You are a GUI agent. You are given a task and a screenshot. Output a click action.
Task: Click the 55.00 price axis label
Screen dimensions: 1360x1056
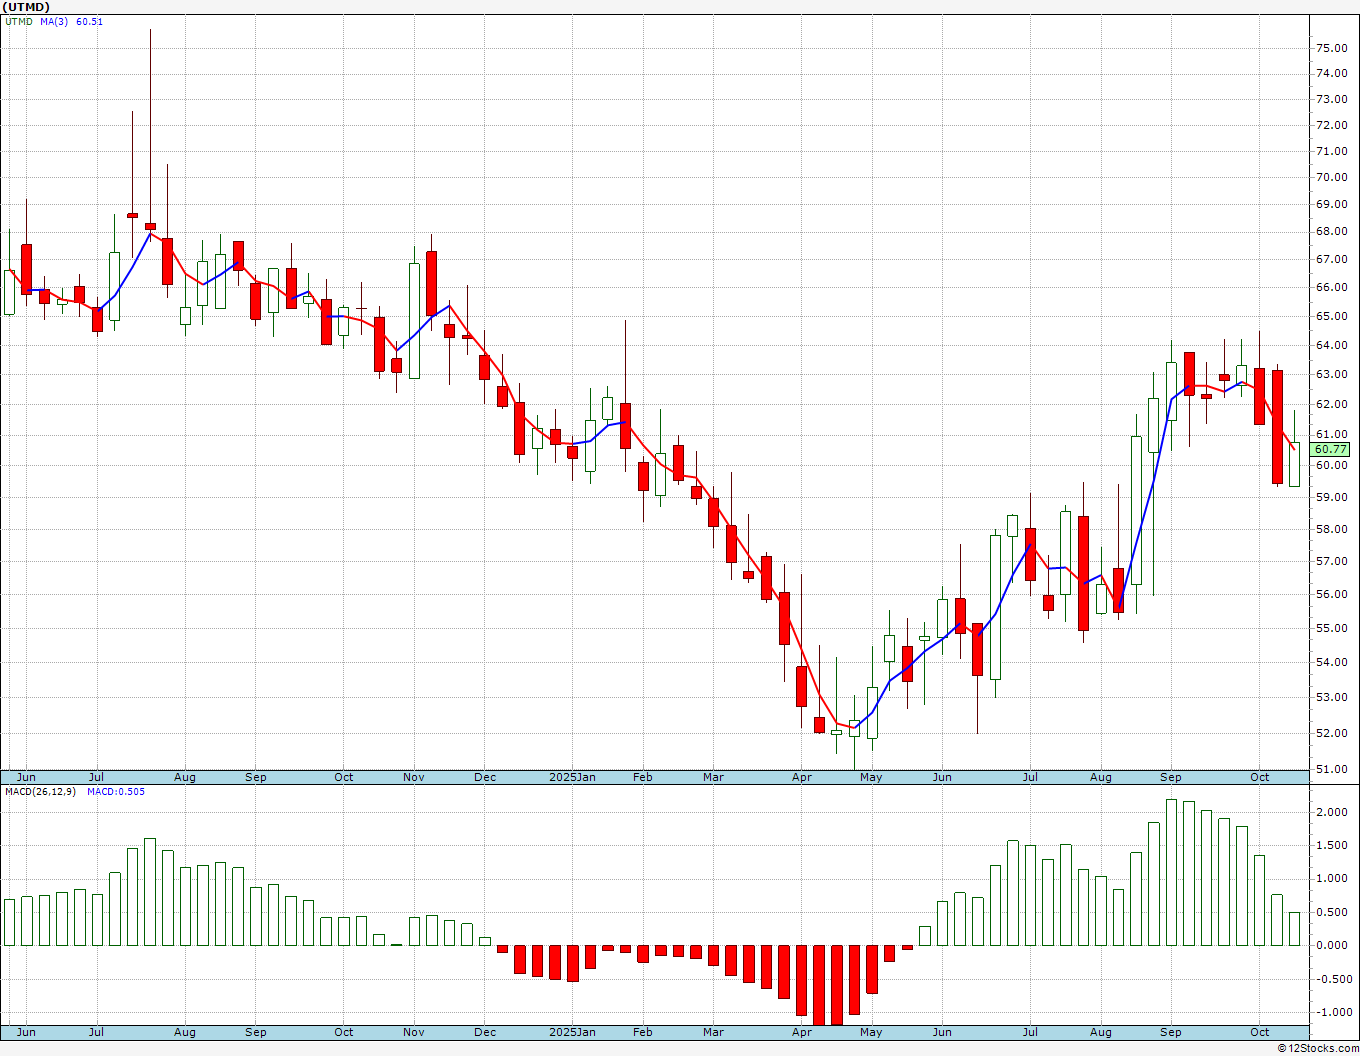1331,629
